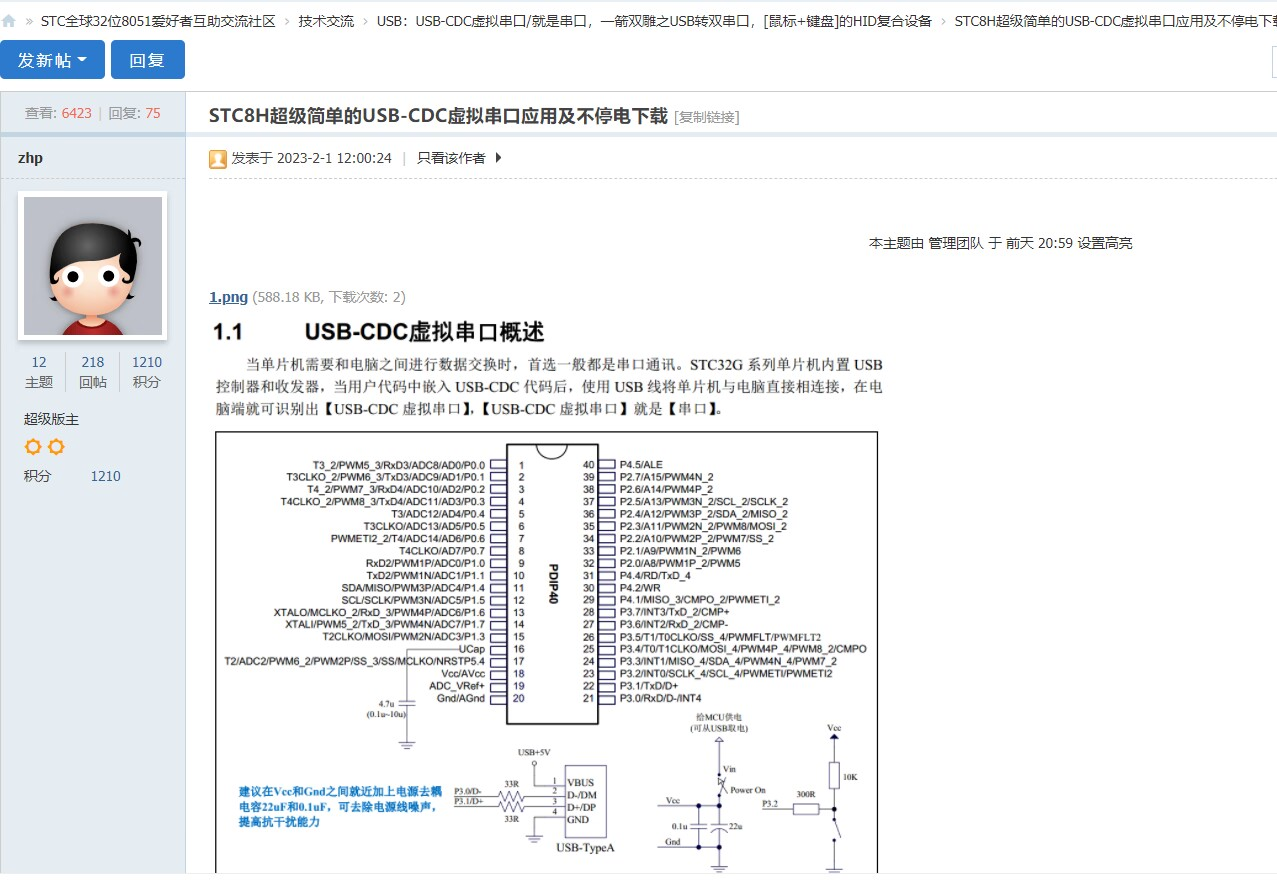The image size is (1277, 896).
Task: Open author profile zhp
Action: tap(30, 158)
